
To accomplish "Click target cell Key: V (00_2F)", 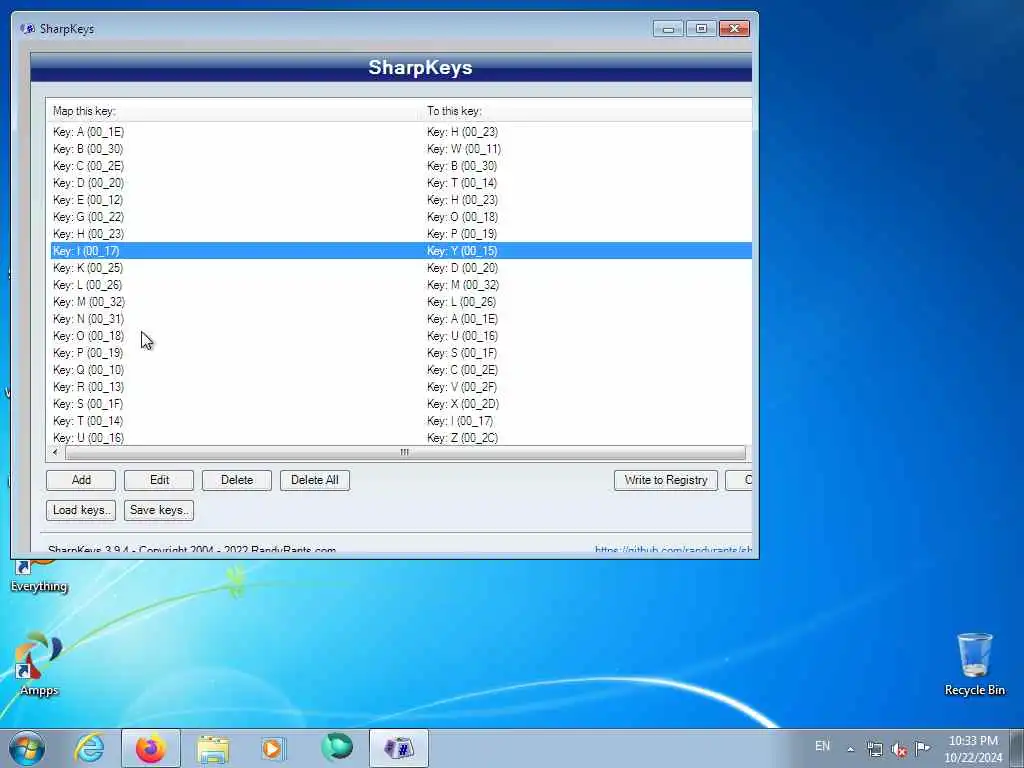I will (462, 387).
